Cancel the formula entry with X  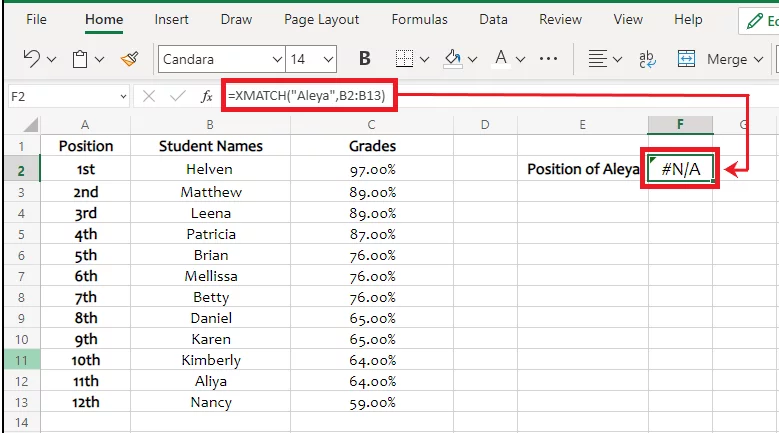click(x=149, y=96)
